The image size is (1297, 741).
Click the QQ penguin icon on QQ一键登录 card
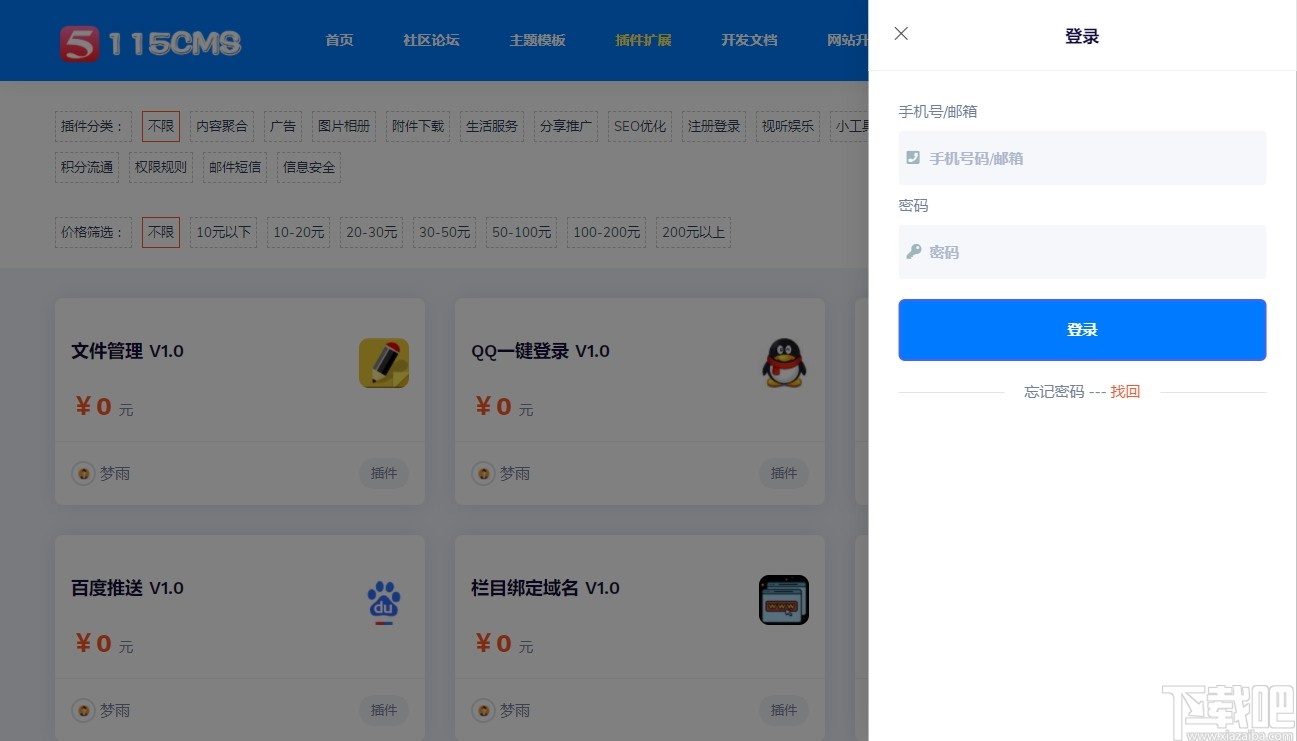pyautogui.click(x=784, y=363)
